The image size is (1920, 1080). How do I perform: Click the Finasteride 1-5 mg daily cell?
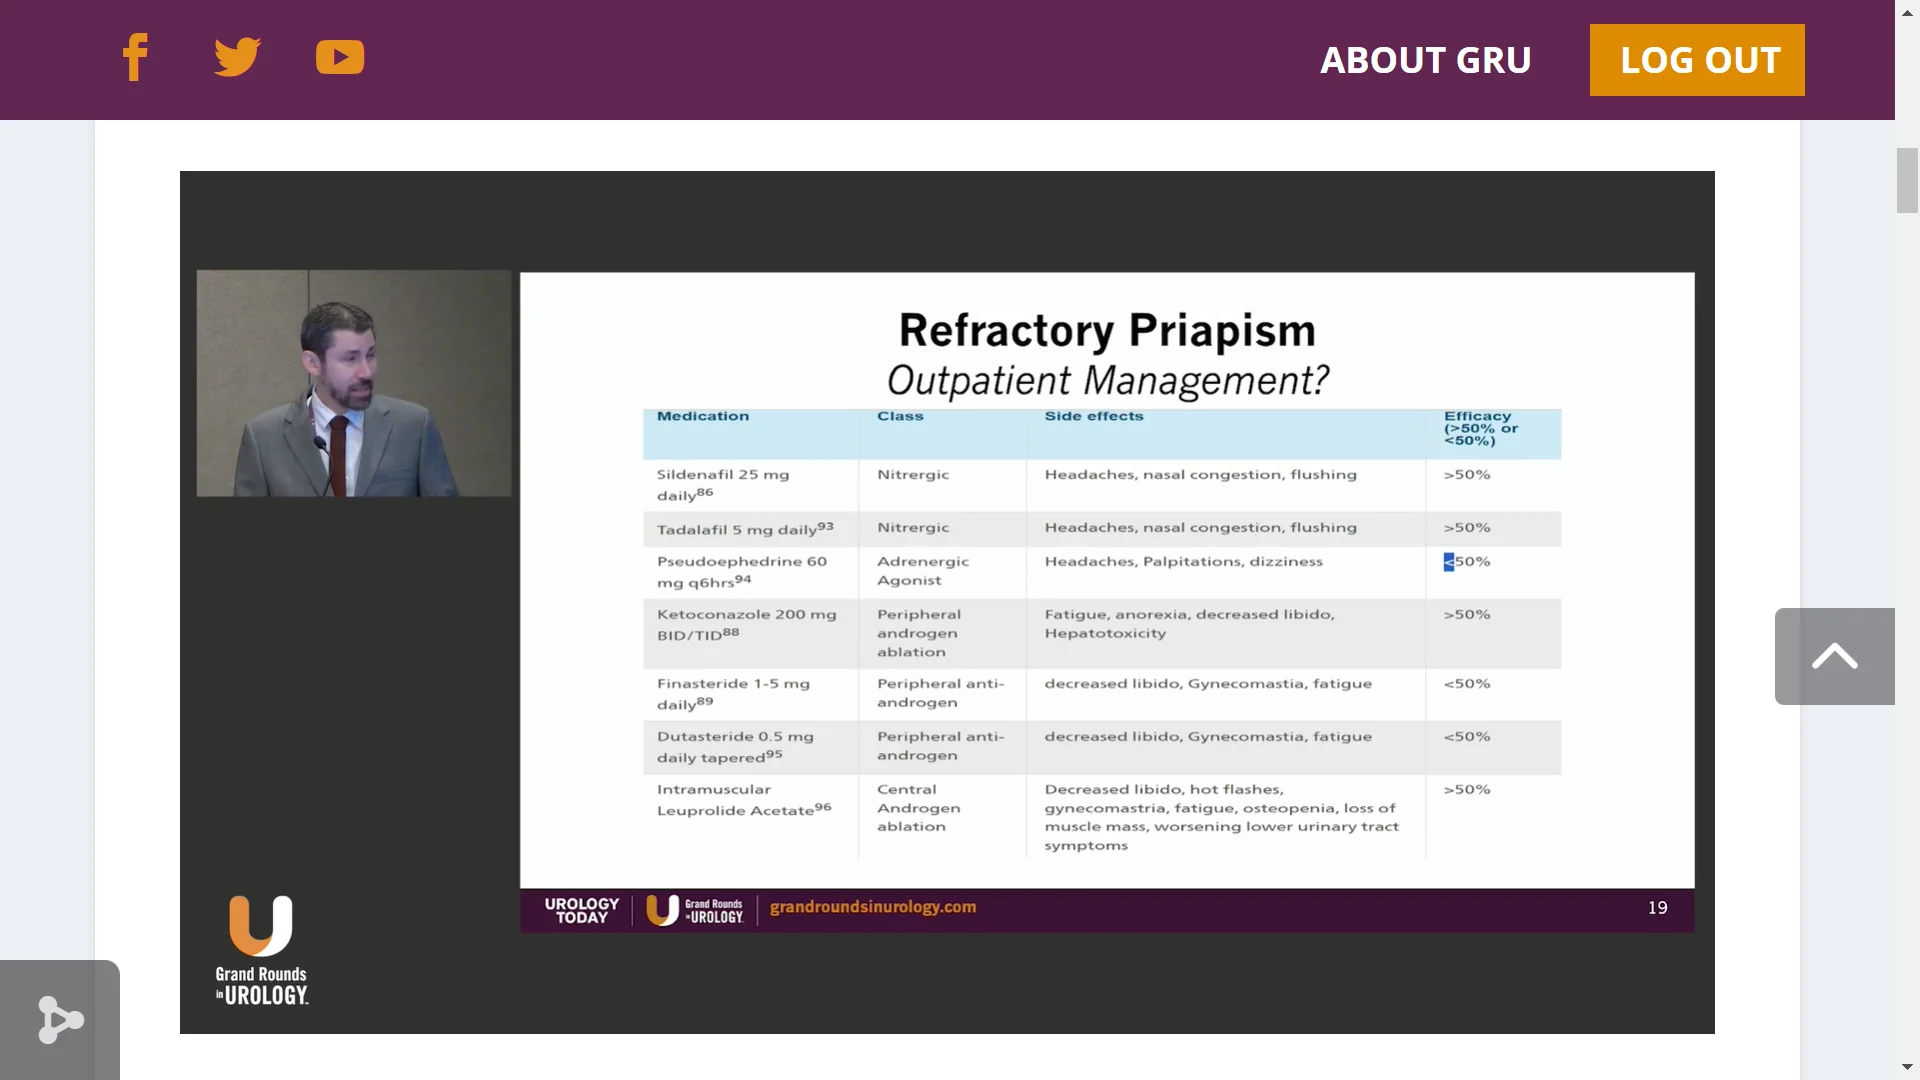click(x=733, y=694)
